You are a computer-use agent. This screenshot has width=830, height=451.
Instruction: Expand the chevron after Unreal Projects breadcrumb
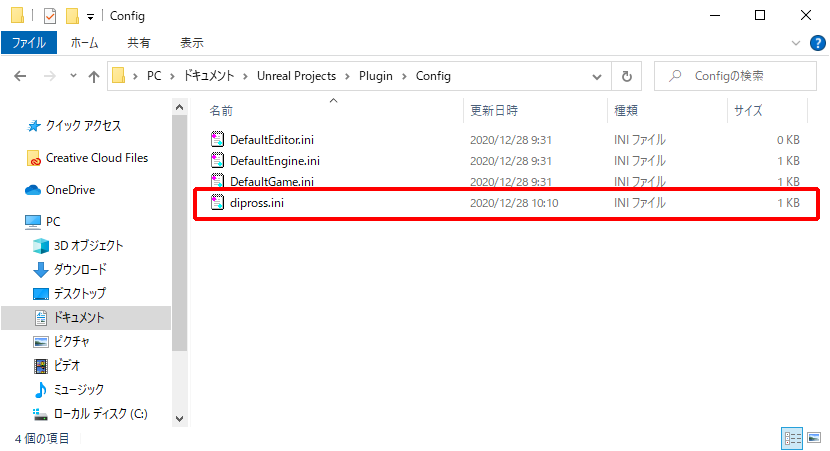point(347,76)
